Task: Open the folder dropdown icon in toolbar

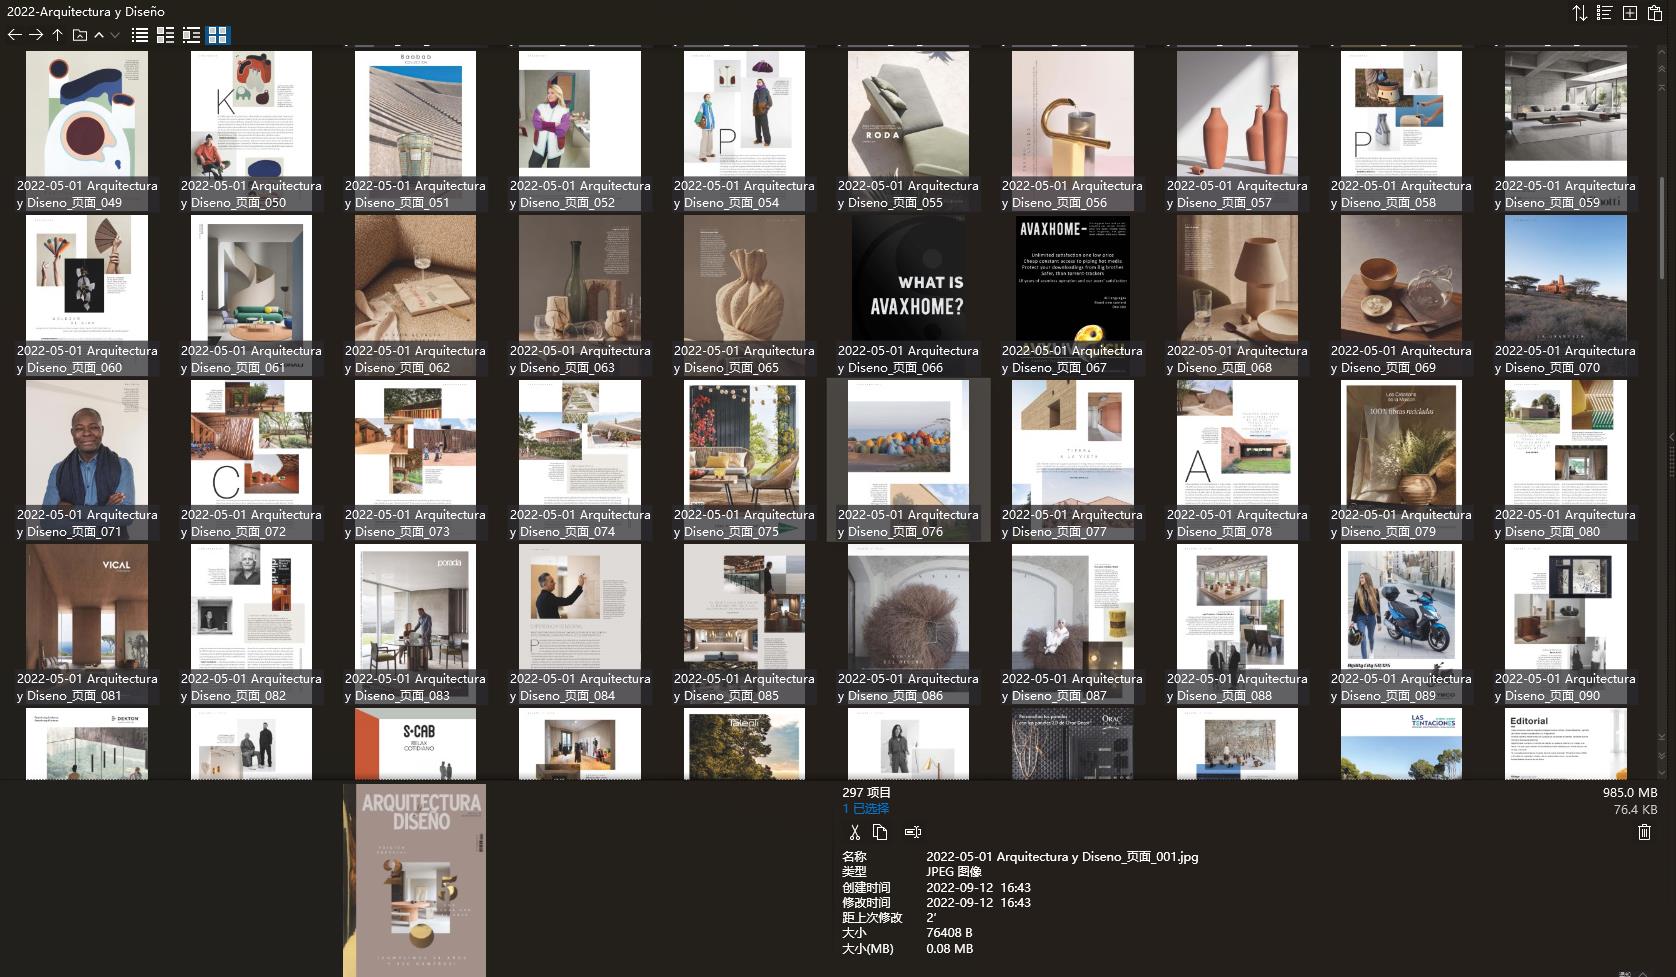Action: (79, 35)
